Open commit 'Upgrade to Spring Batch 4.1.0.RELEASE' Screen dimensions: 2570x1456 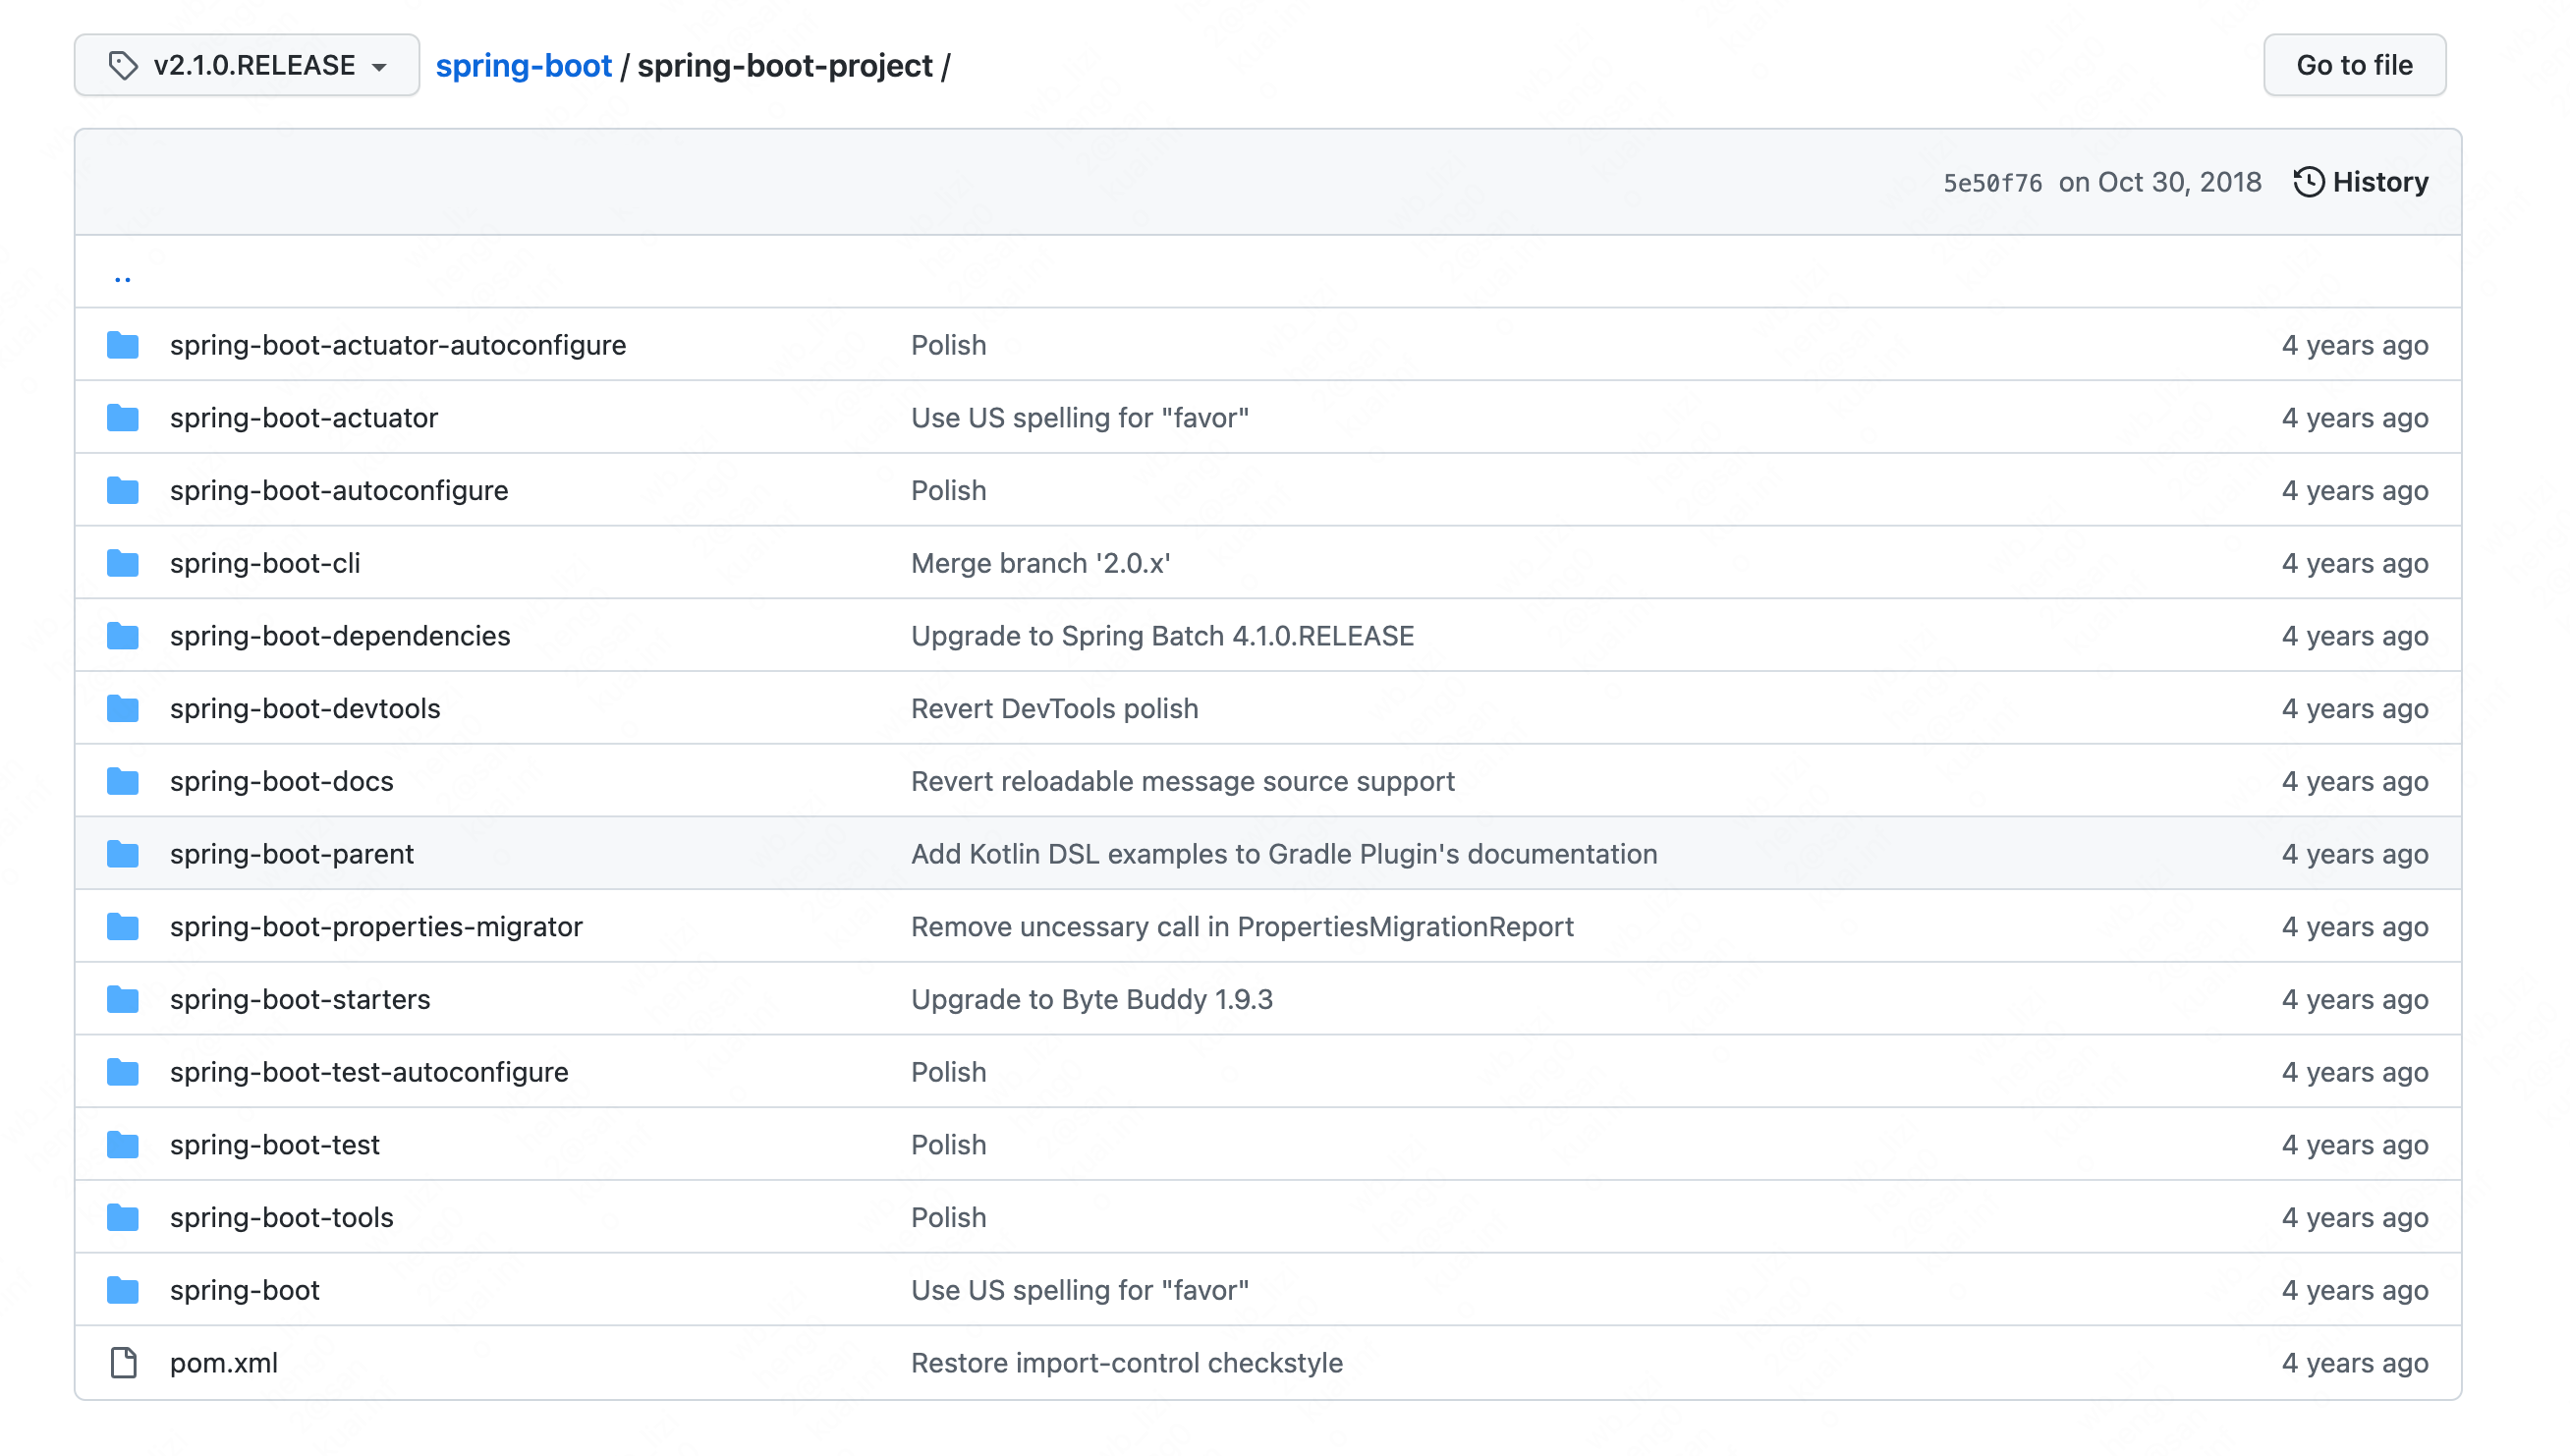pos(1162,636)
